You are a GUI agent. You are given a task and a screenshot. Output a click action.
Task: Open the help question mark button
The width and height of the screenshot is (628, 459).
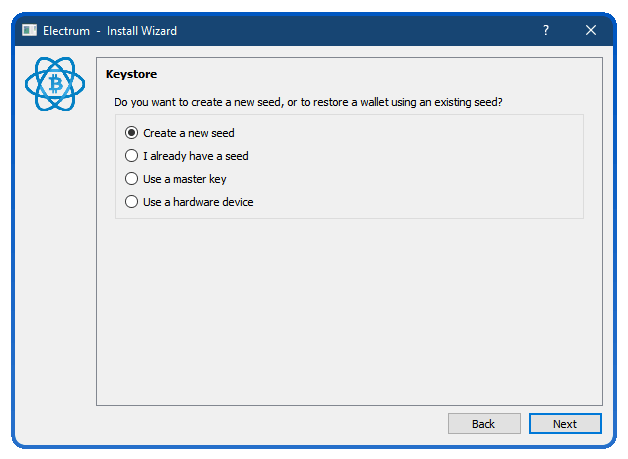pyautogui.click(x=546, y=30)
